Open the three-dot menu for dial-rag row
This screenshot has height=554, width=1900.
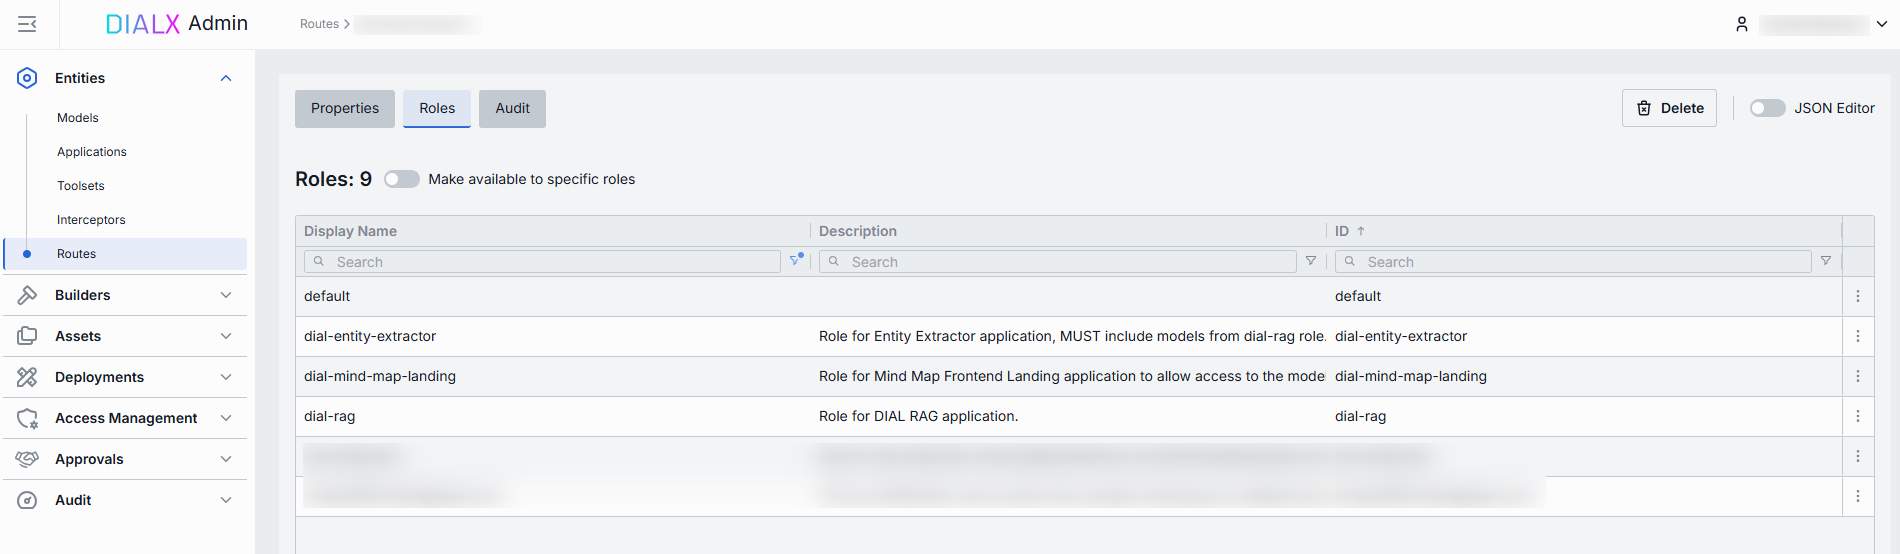coord(1857,416)
